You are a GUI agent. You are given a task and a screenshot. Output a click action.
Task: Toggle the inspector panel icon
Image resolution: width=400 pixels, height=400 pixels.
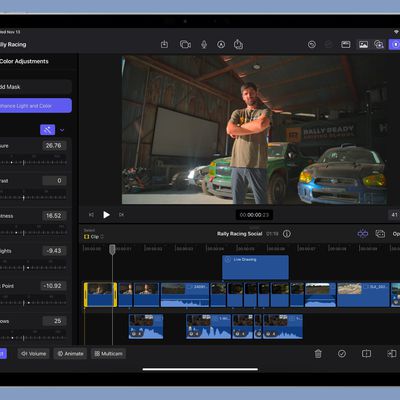pyautogui.click(x=395, y=44)
